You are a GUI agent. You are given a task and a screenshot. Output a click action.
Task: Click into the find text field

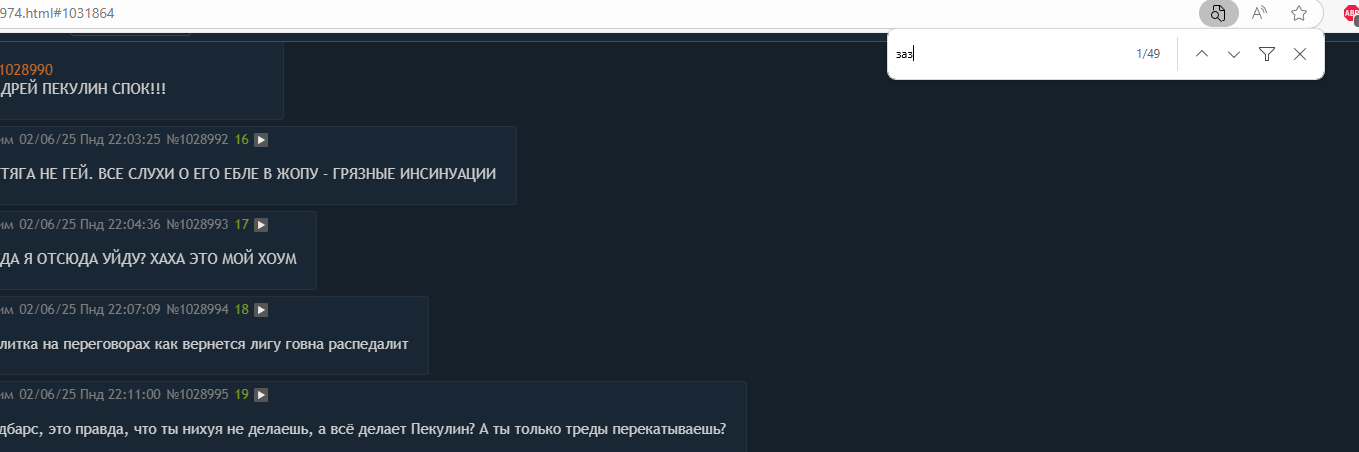click(1010, 54)
